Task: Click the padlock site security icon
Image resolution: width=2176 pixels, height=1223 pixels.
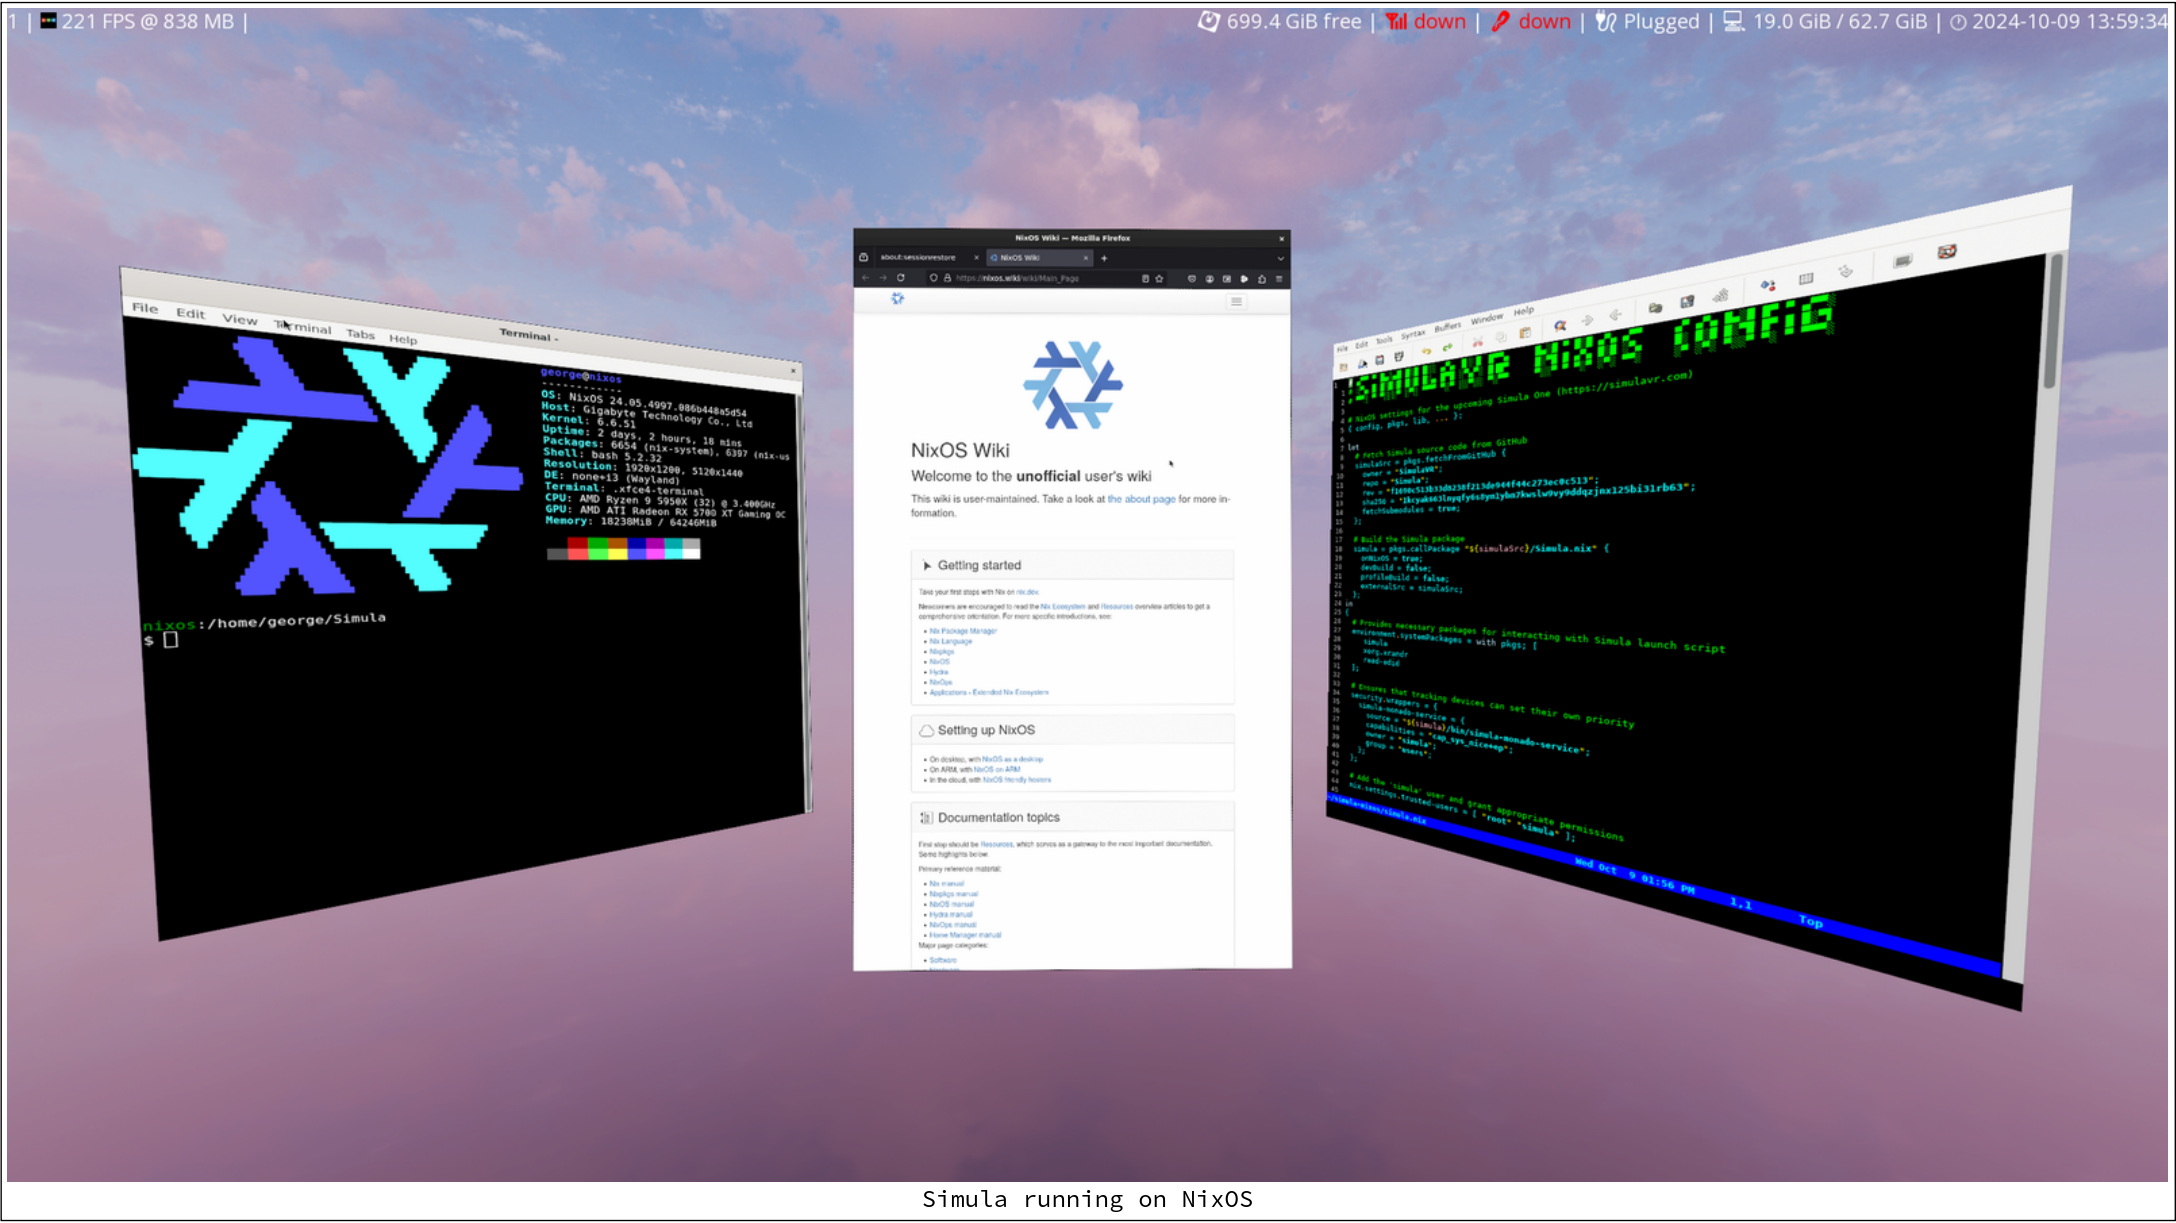Action: tap(947, 279)
